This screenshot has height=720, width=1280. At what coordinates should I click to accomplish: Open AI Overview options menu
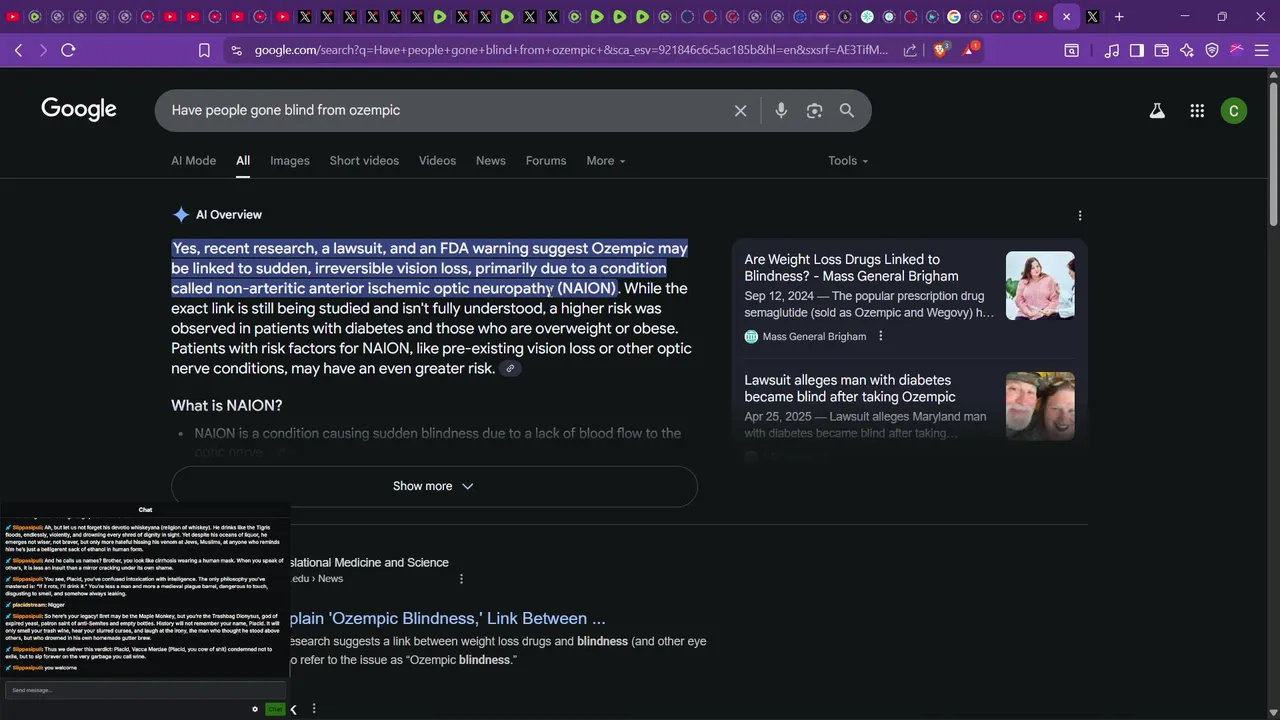pyautogui.click(x=1079, y=215)
